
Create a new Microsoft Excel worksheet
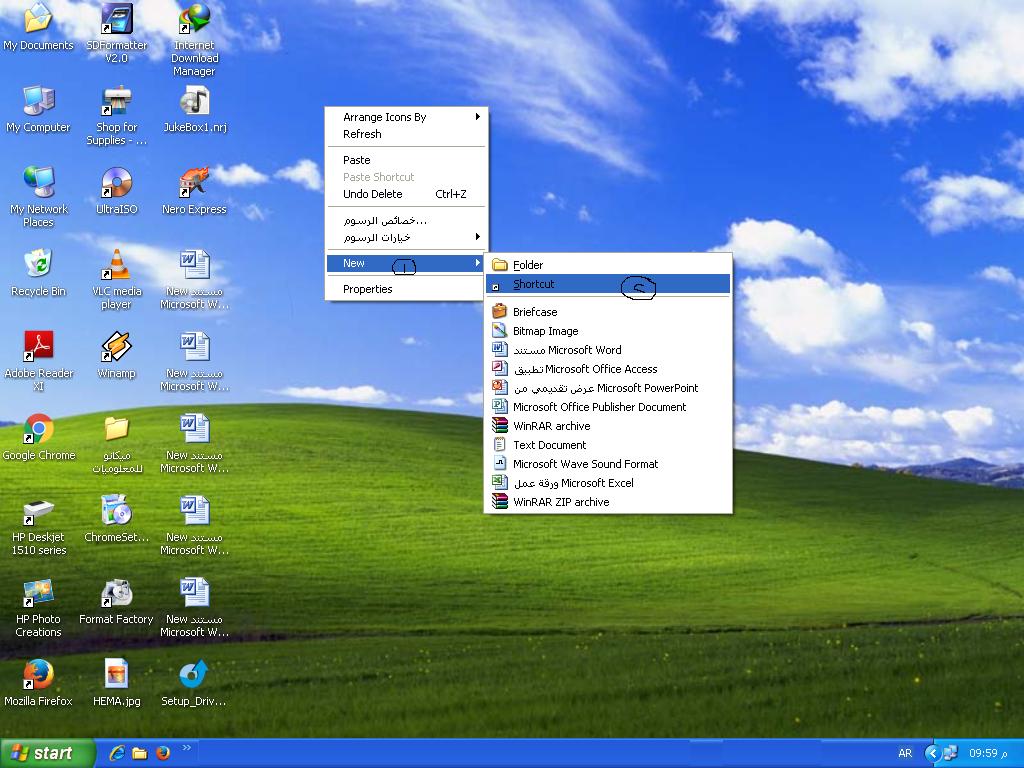pos(608,483)
